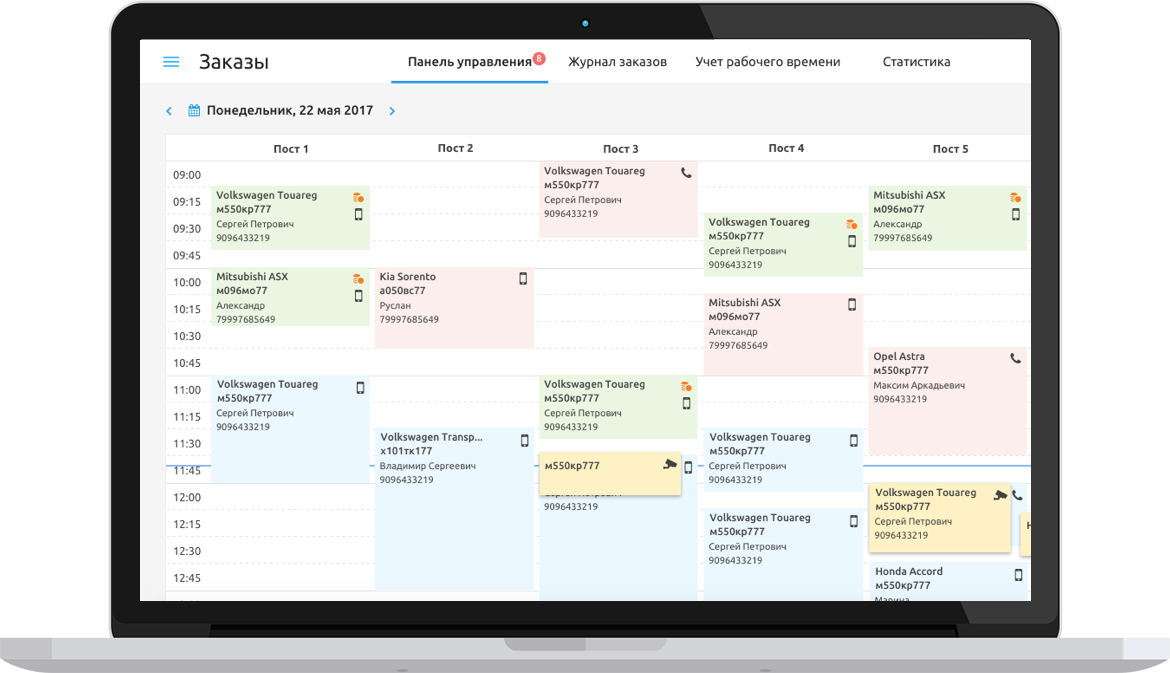Click orange payment icon on green Touareg in Пост 1
The image size is (1170, 673).
pos(358,198)
